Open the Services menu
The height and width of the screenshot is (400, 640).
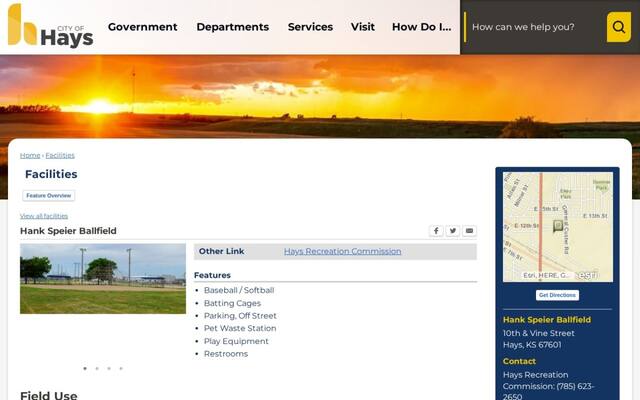tap(310, 27)
